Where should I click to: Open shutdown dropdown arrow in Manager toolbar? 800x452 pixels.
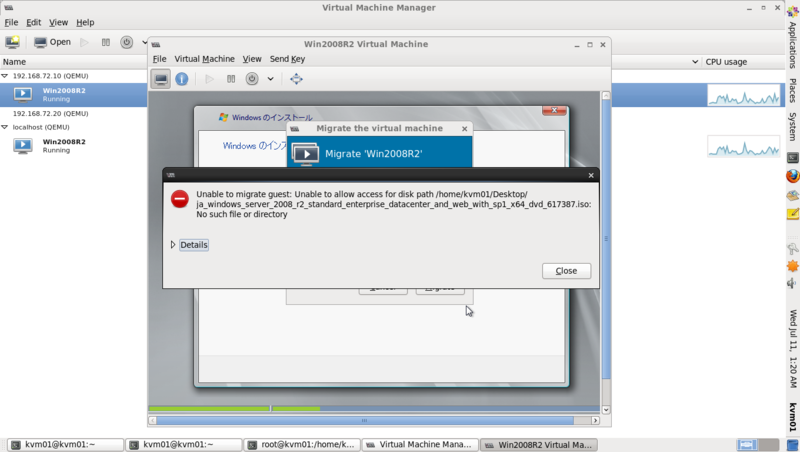point(144,42)
